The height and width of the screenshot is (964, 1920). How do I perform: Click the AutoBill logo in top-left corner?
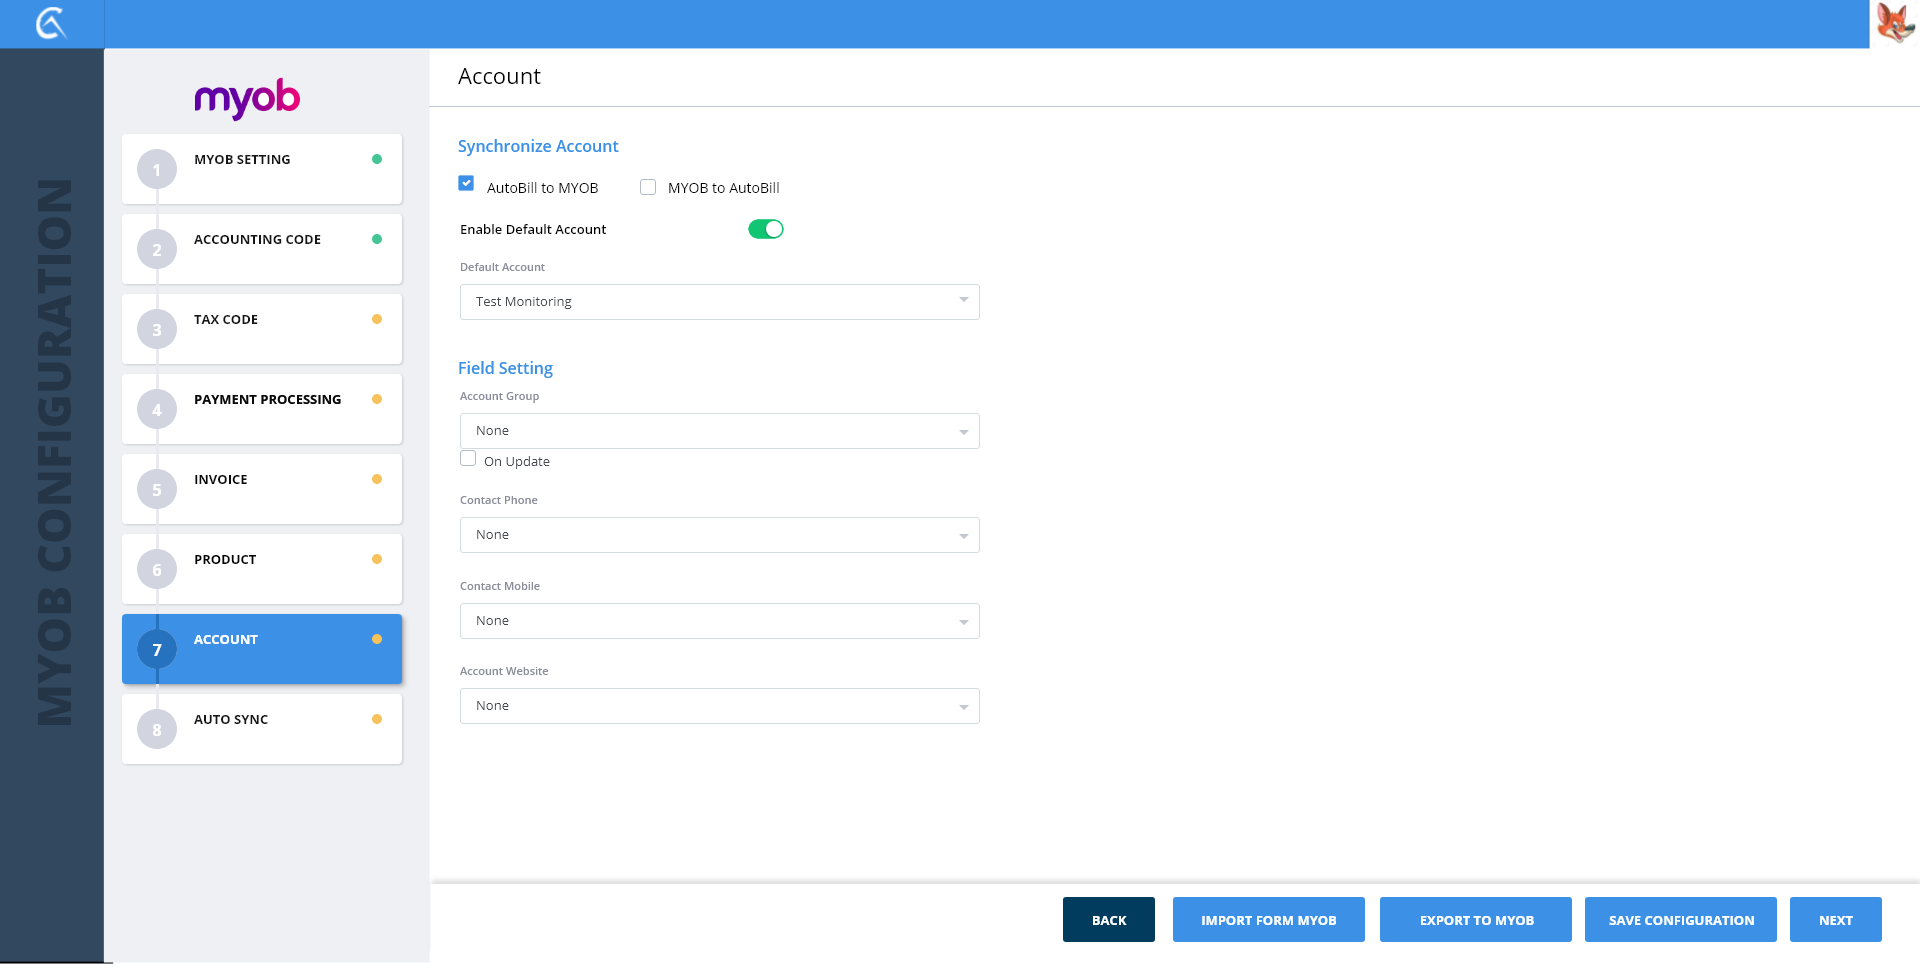click(51, 23)
